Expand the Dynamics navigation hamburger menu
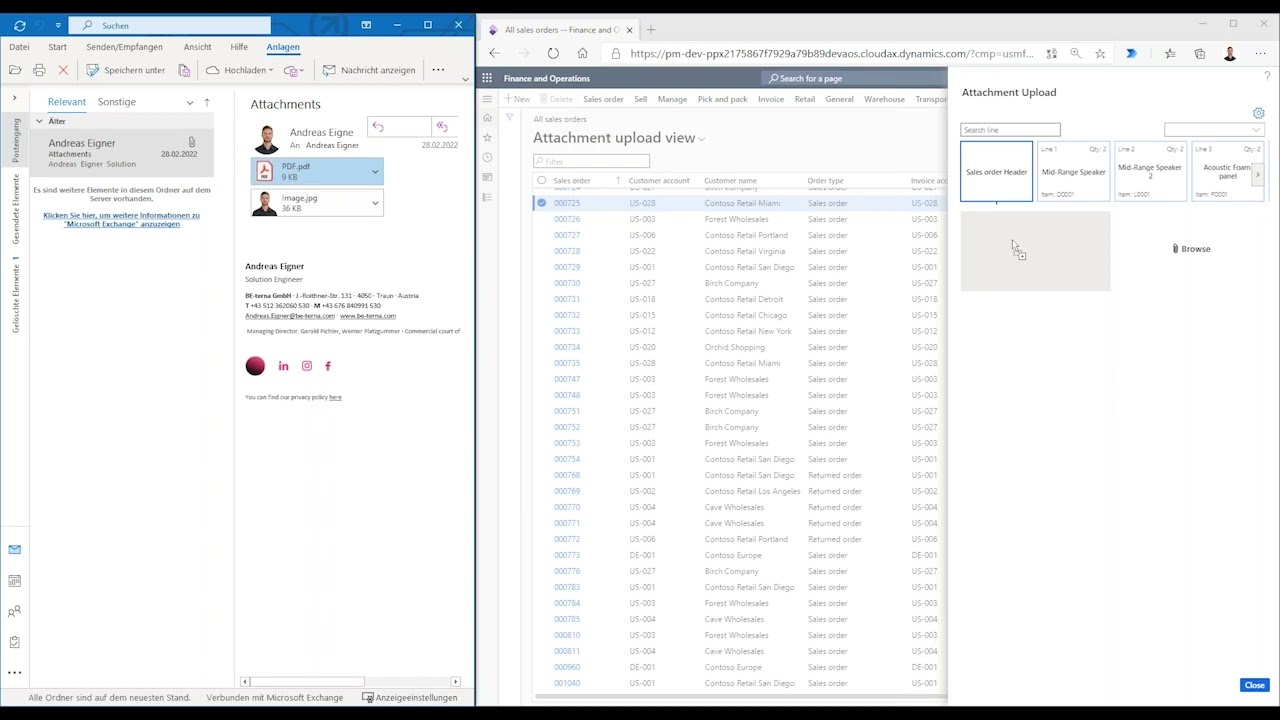 (487, 99)
